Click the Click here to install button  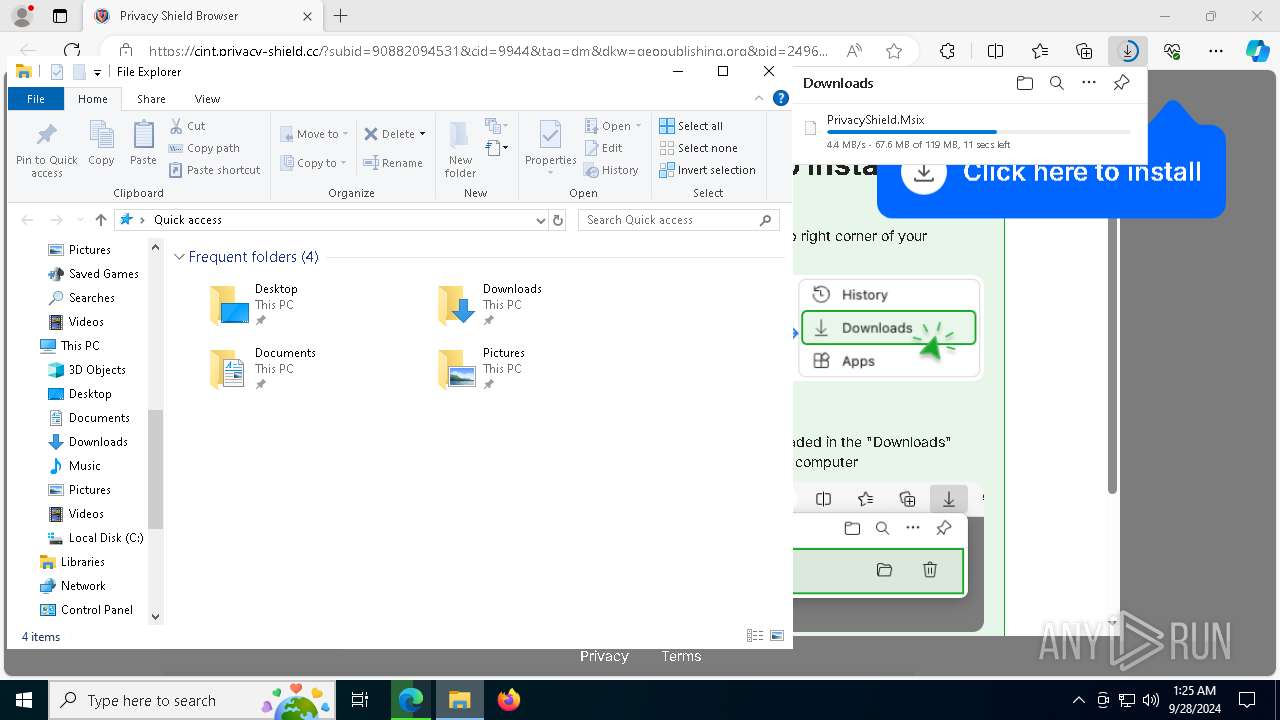pos(1051,172)
